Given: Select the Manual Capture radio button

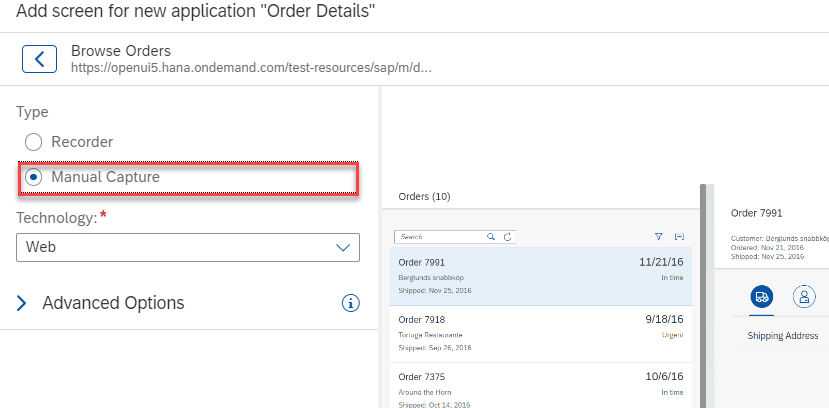Looking at the screenshot, I should click(x=34, y=177).
